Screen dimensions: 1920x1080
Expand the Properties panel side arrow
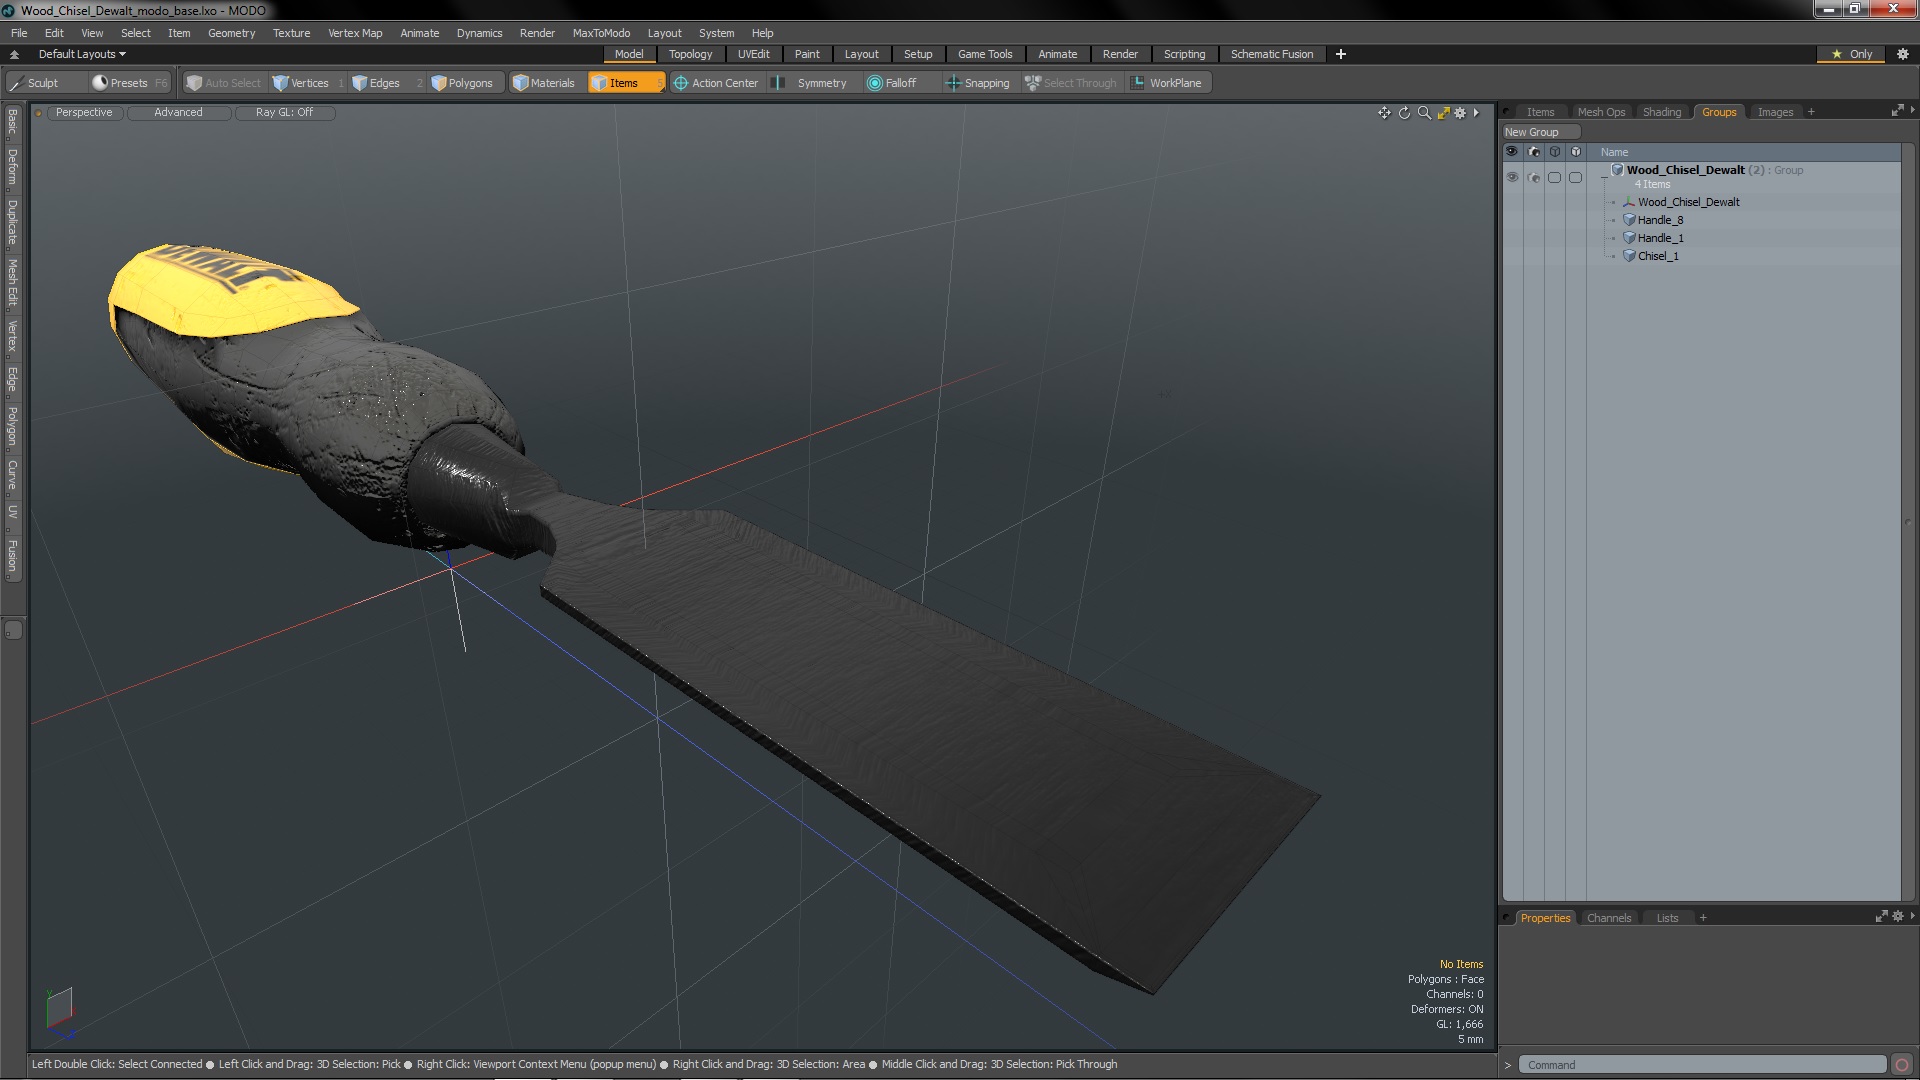click(1913, 916)
